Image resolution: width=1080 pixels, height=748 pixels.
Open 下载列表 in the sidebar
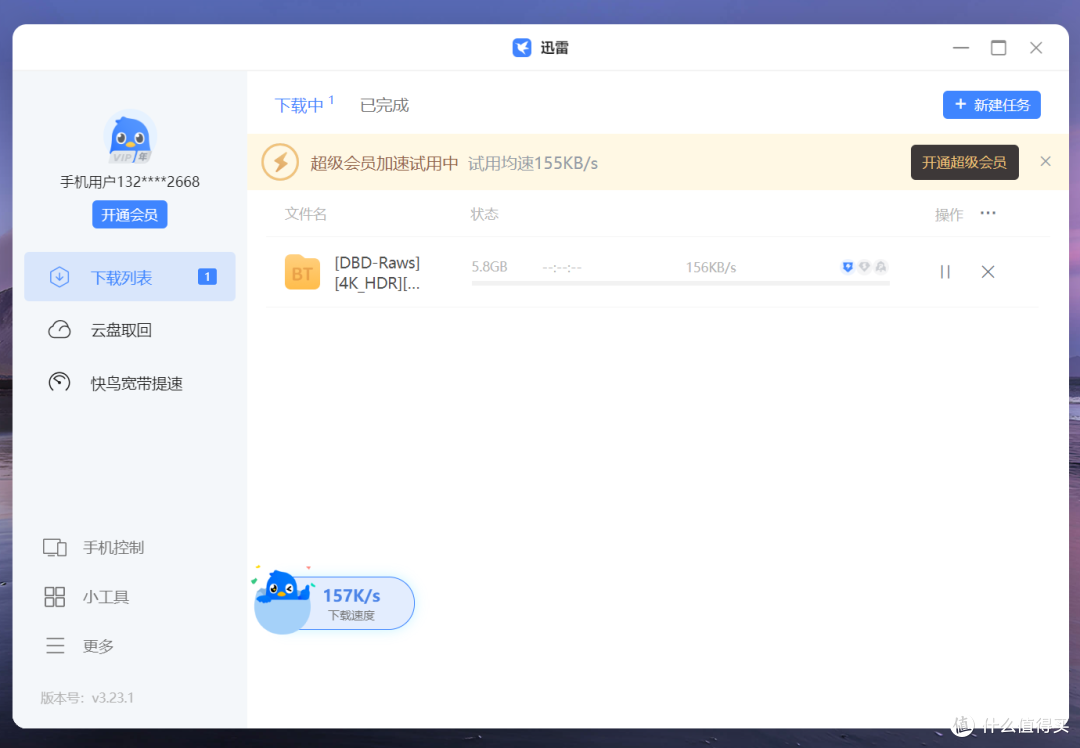click(x=129, y=277)
